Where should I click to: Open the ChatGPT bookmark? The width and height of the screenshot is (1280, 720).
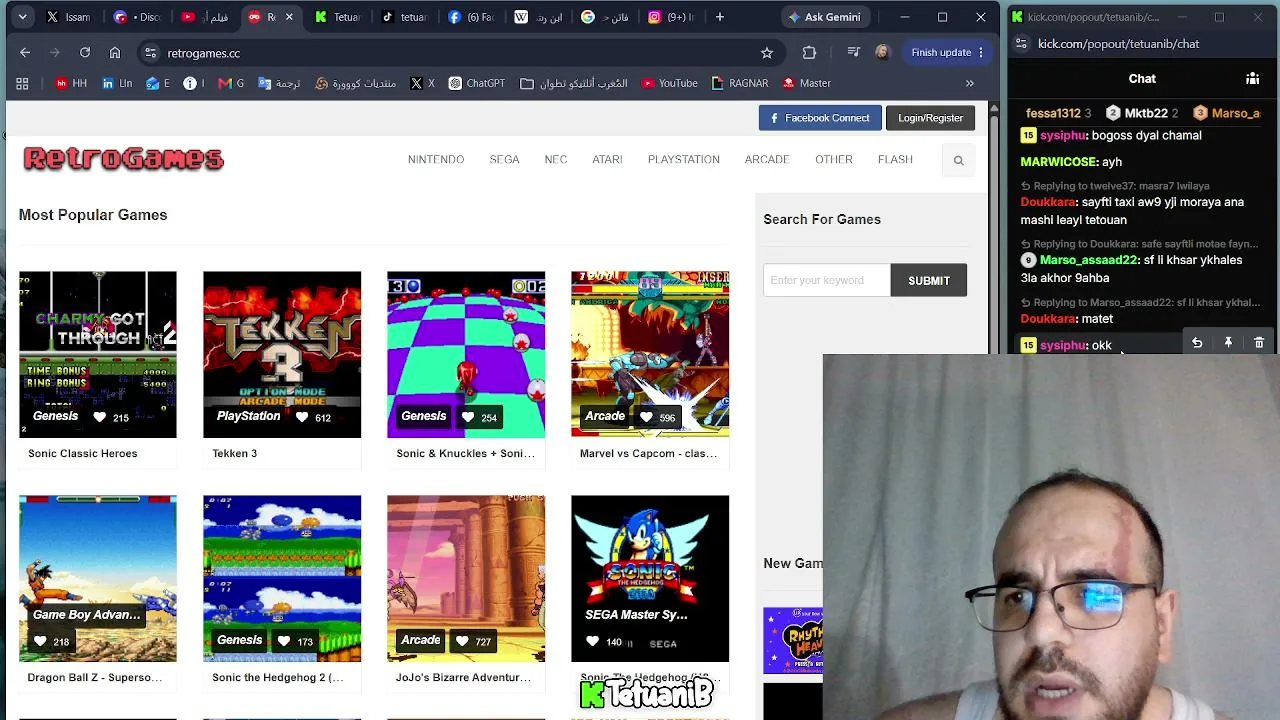tap(477, 84)
